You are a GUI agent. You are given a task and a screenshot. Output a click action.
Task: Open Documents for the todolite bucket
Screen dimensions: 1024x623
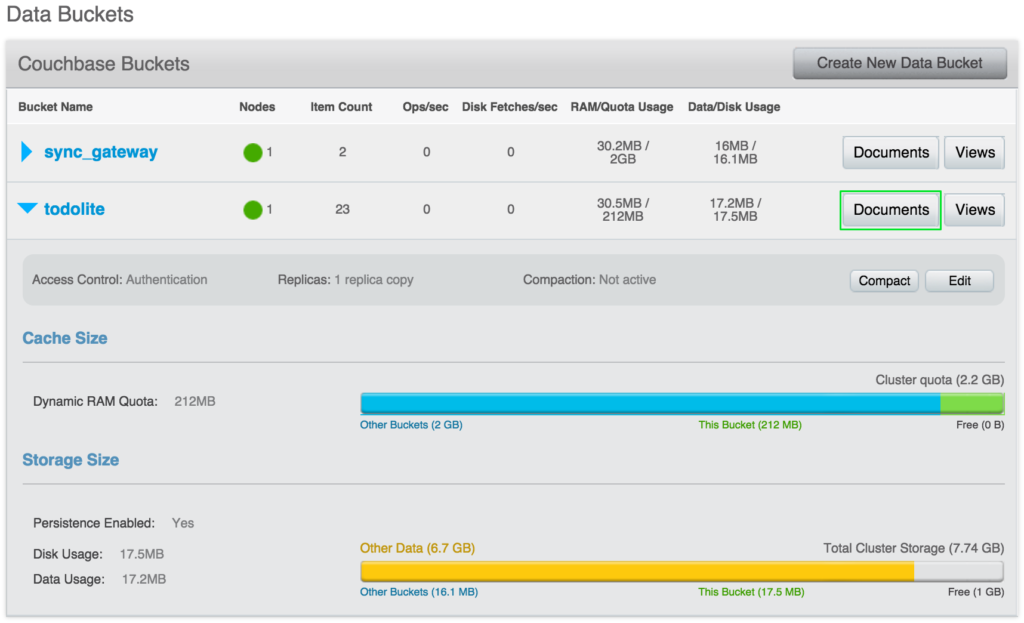[x=889, y=210]
